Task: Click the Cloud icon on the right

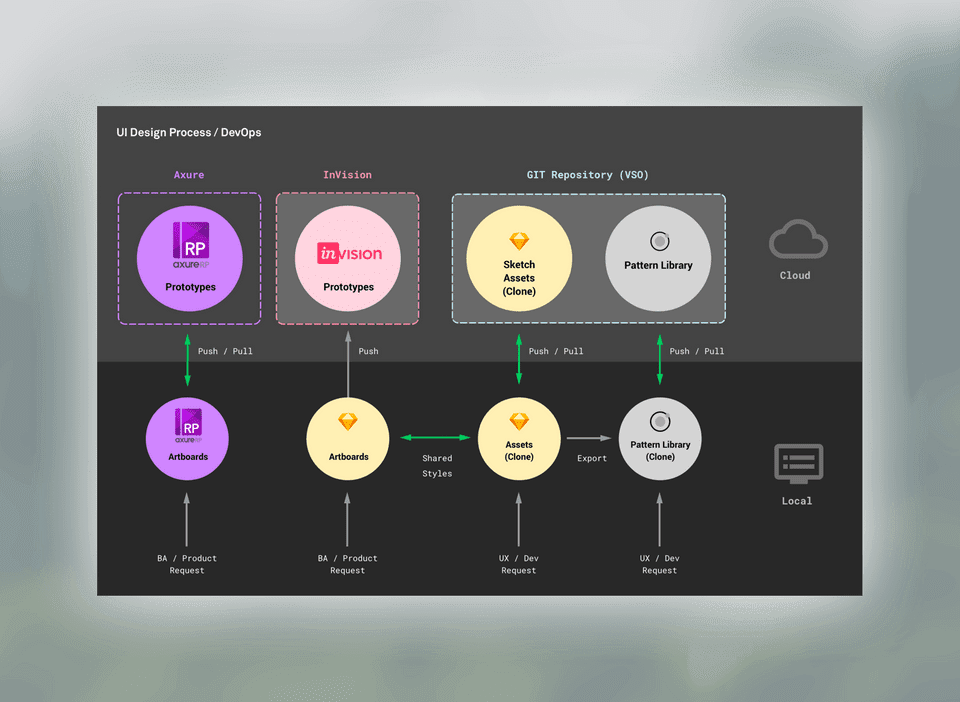Action: coord(797,240)
